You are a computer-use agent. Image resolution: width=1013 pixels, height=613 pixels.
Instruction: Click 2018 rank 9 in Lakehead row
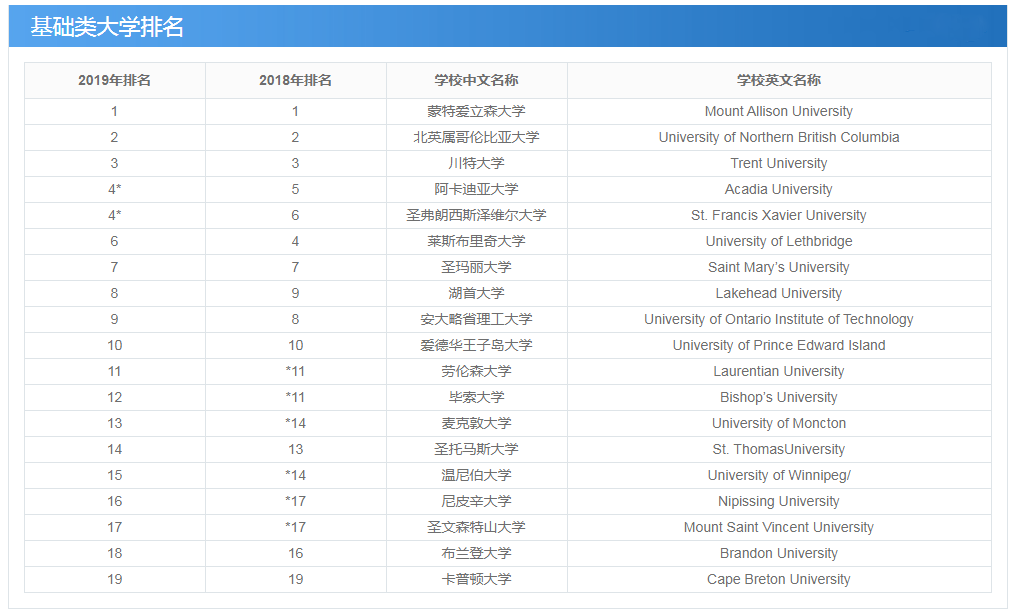click(295, 293)
